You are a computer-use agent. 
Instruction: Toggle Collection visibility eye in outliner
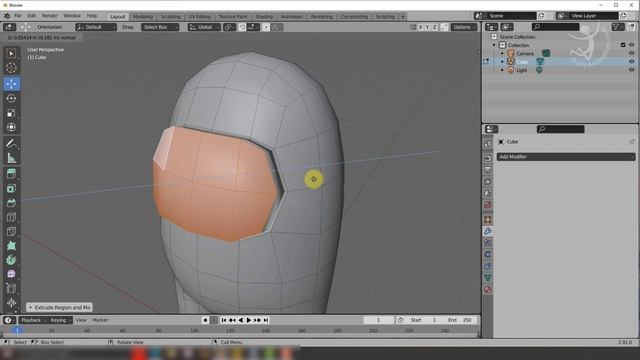pyautogui.click(x=631, y=45)
